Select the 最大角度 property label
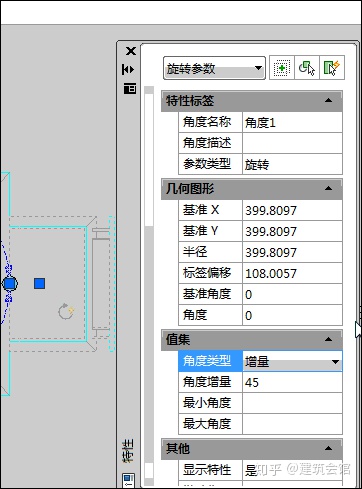Viewport: 362px width, 489px height. point(210,424)
